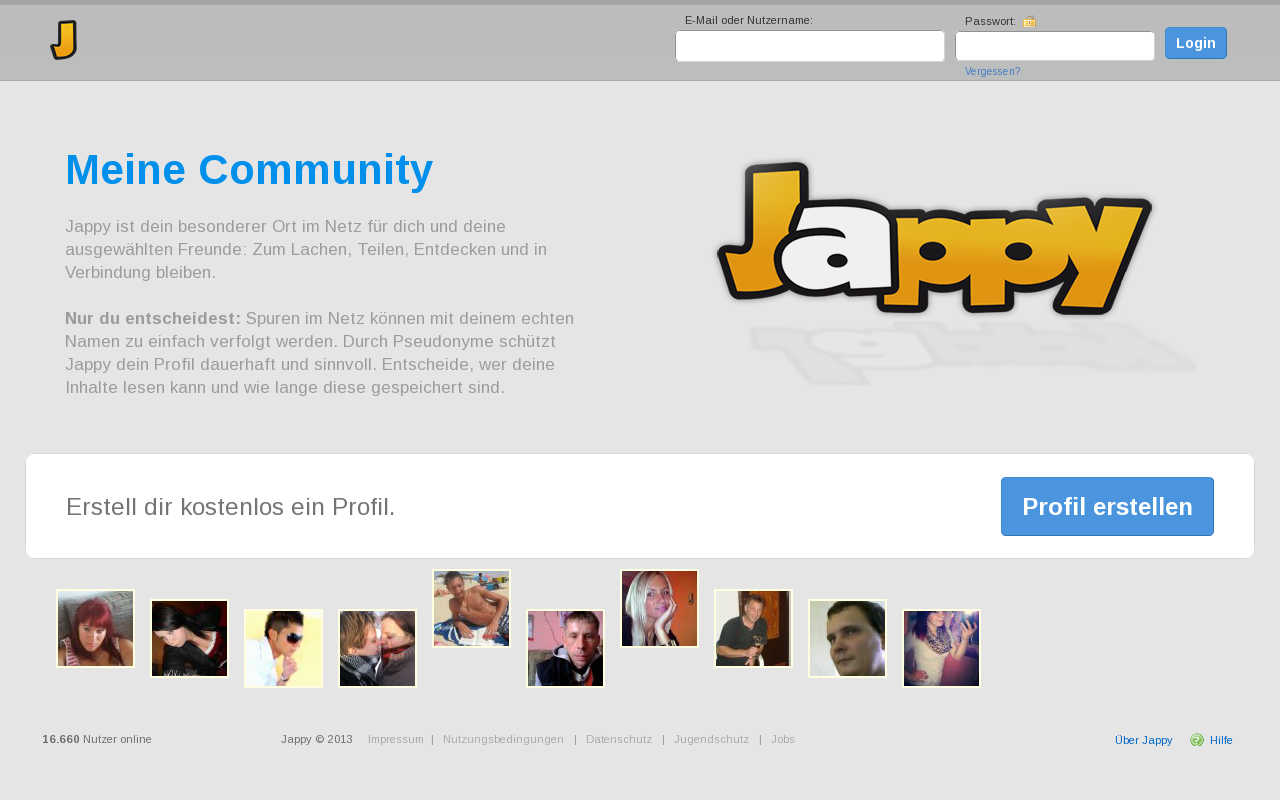Open profile photo of blonde woman
This screenshot has width=1280, height=800.
coord(659,608)
